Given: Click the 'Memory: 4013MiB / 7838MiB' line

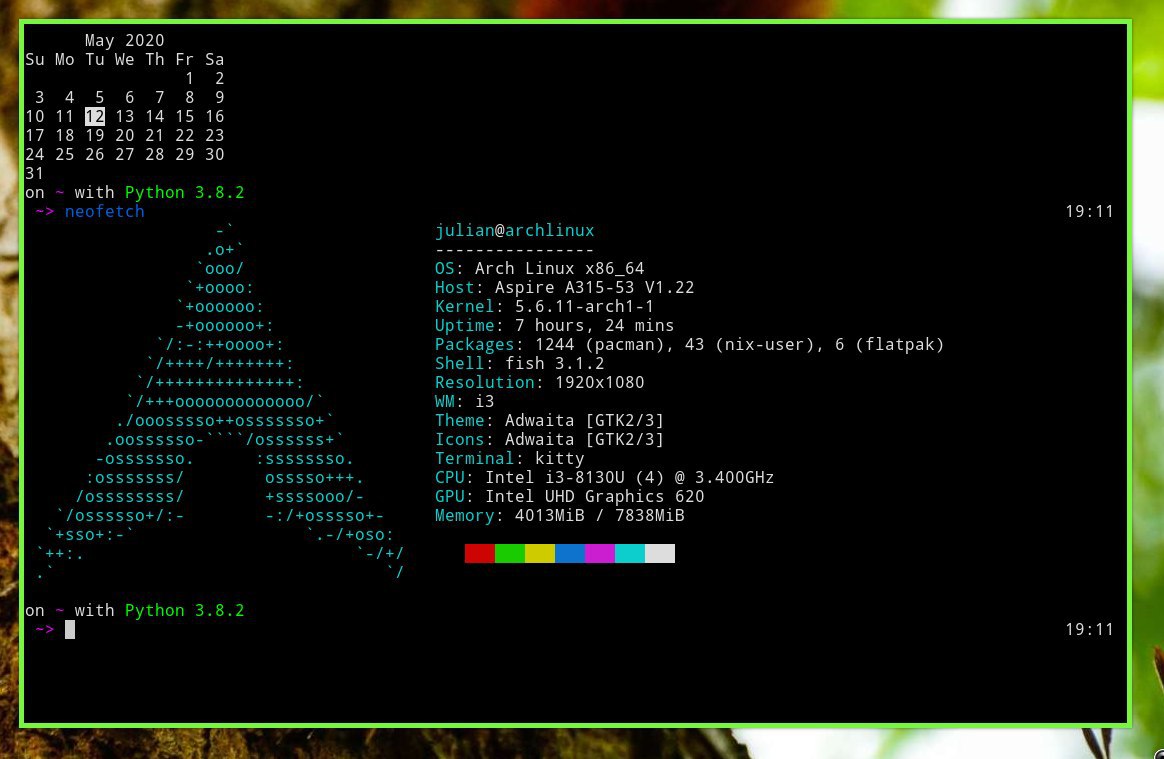Looking at the screenshot, I should (560, 515).
